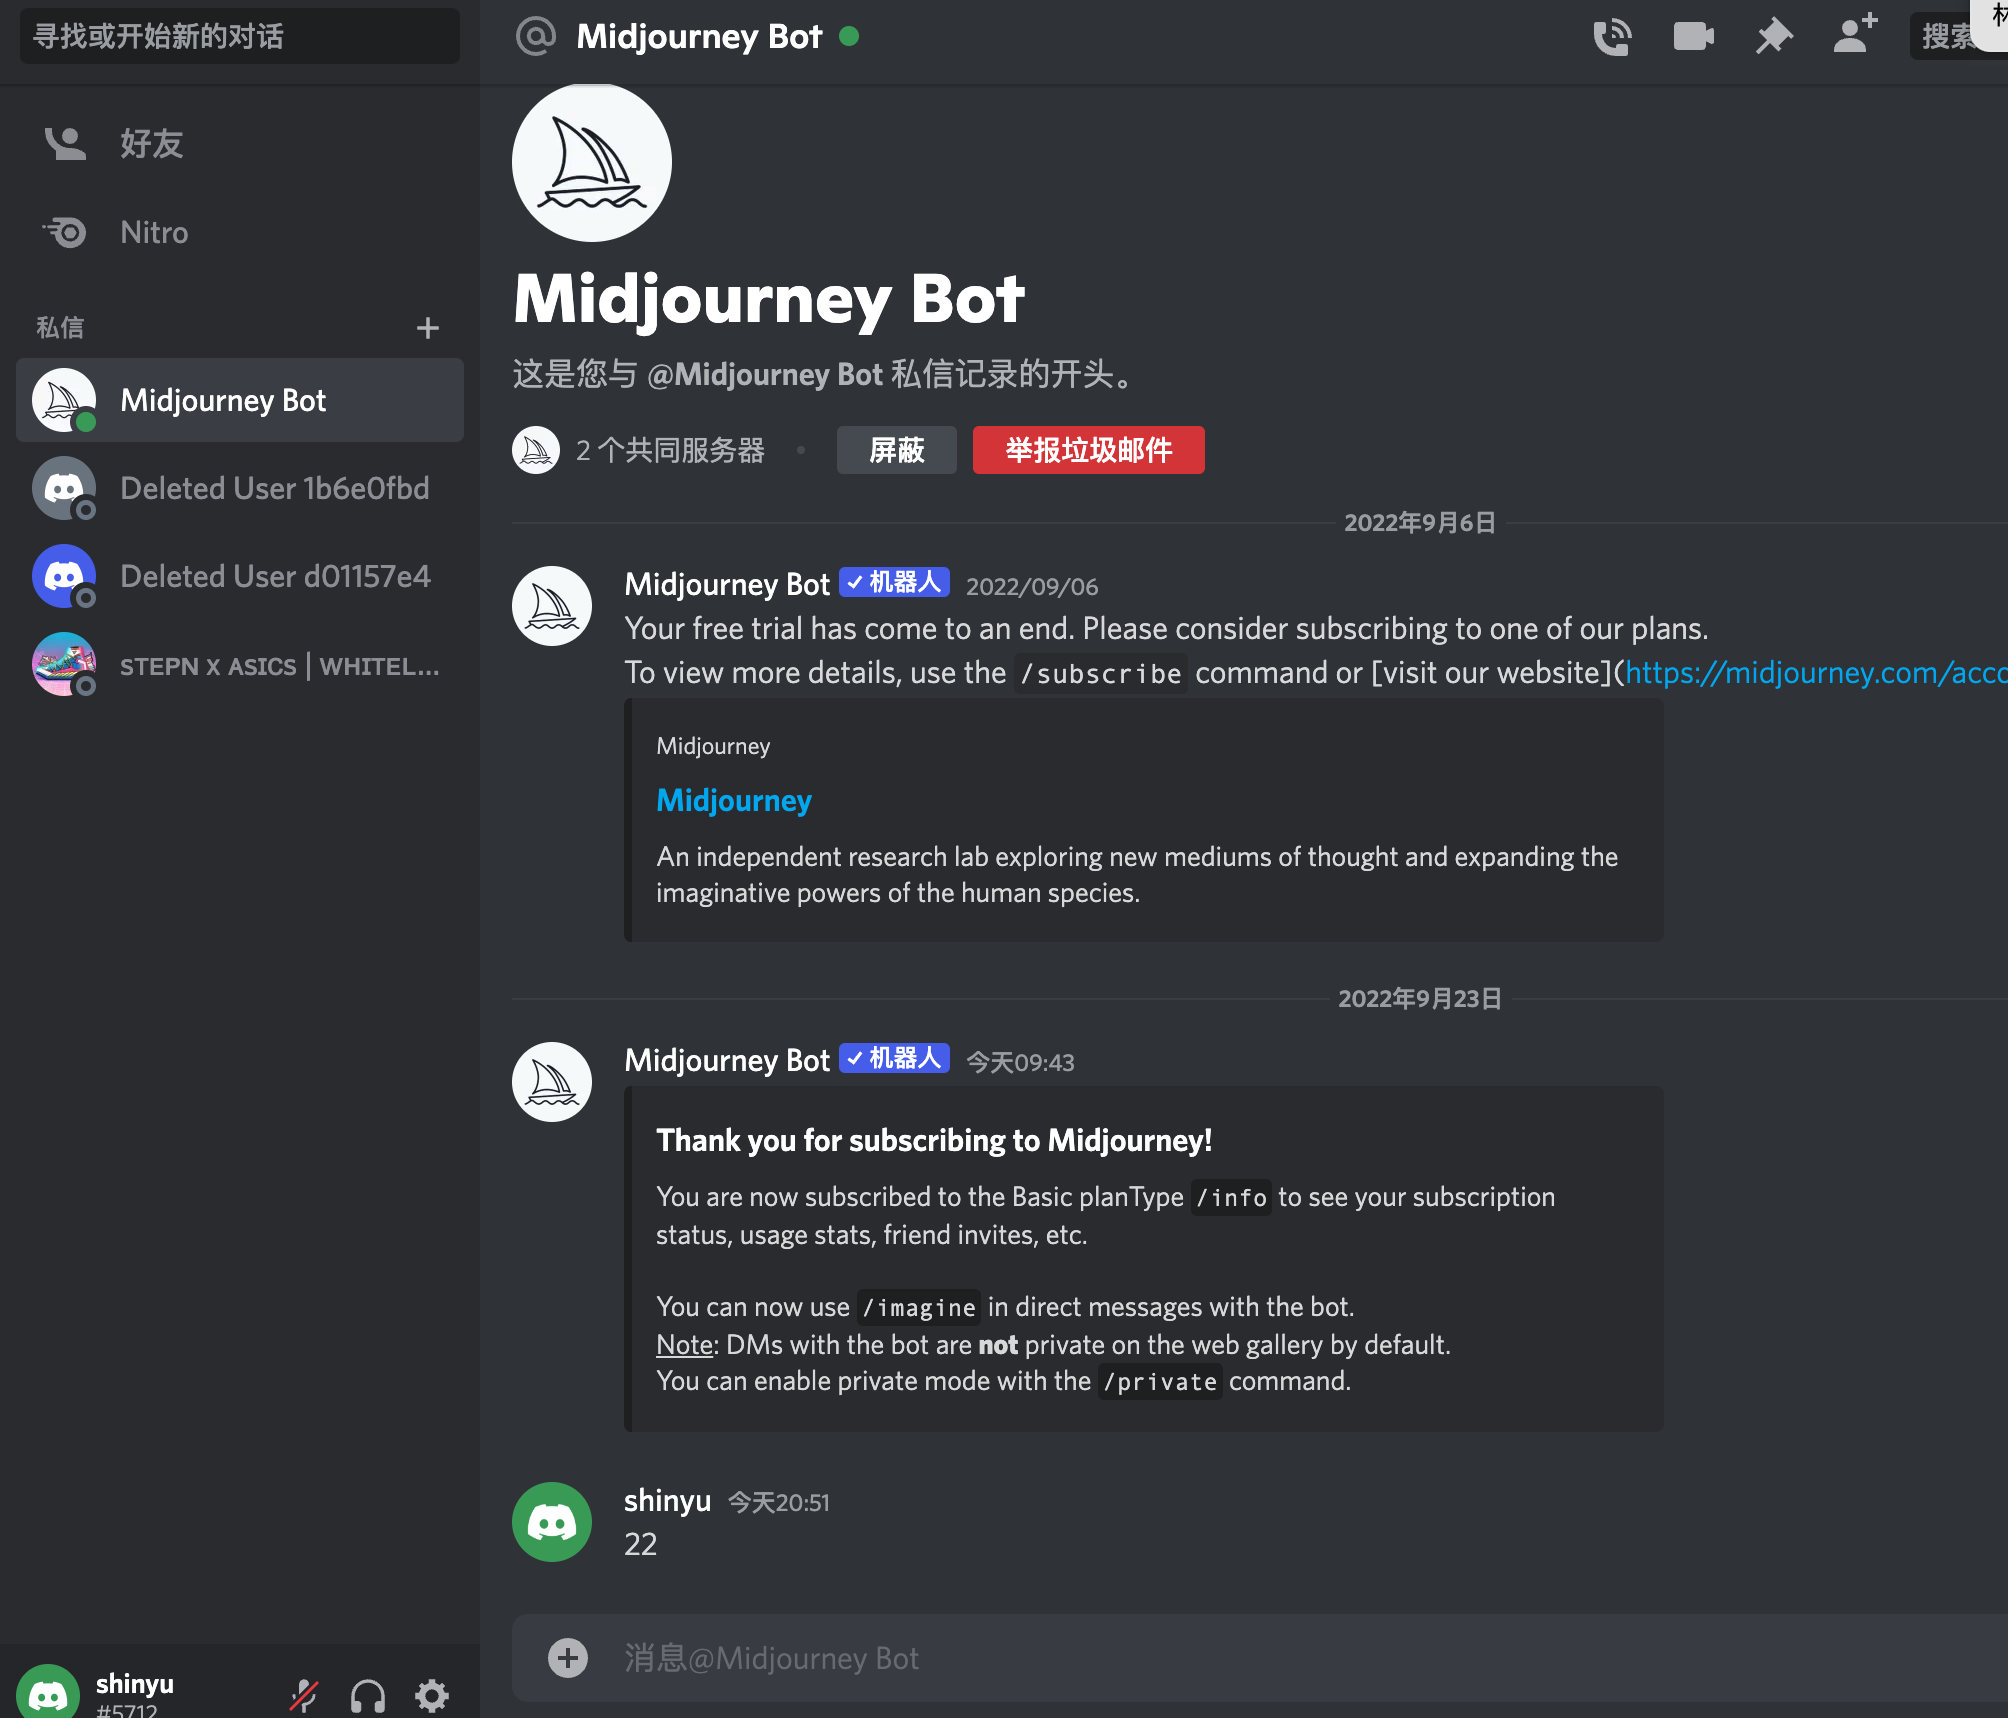This screenshot has height=1718, width=2008.
Task: Click shinyu's green avatar in chat
Action: (552, 1522)
